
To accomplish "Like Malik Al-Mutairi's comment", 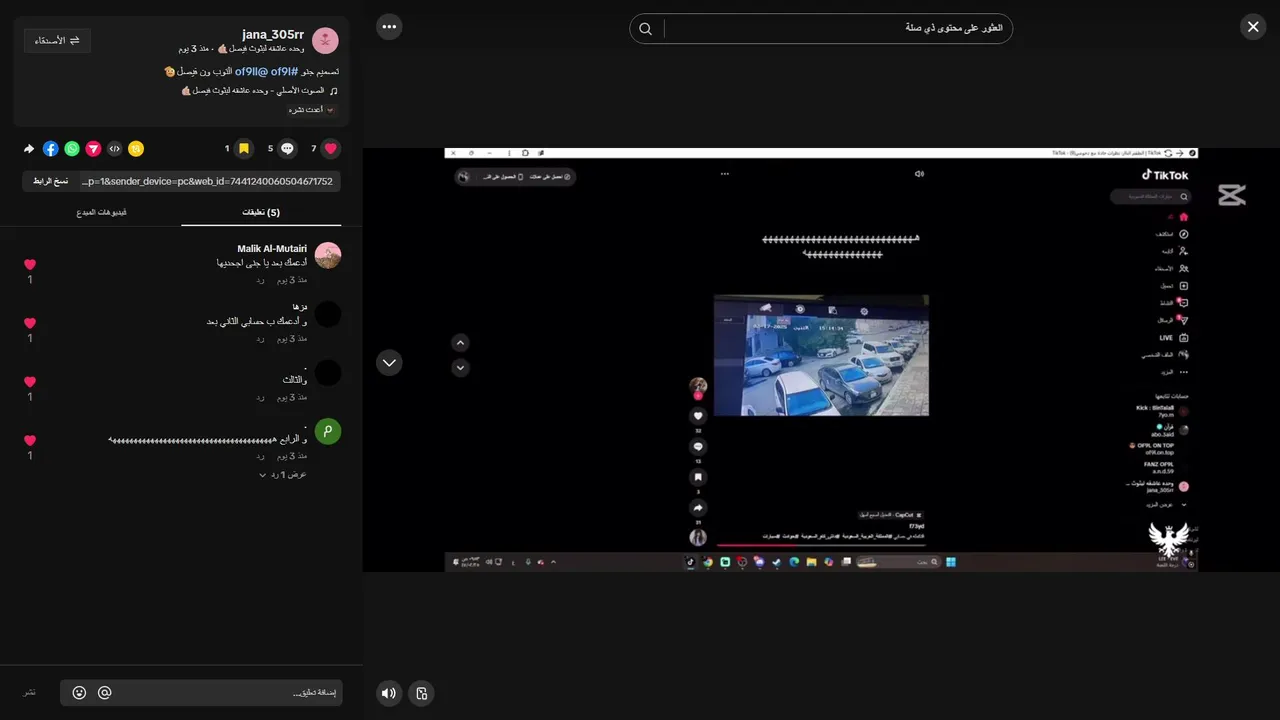I will coord(30,265).
